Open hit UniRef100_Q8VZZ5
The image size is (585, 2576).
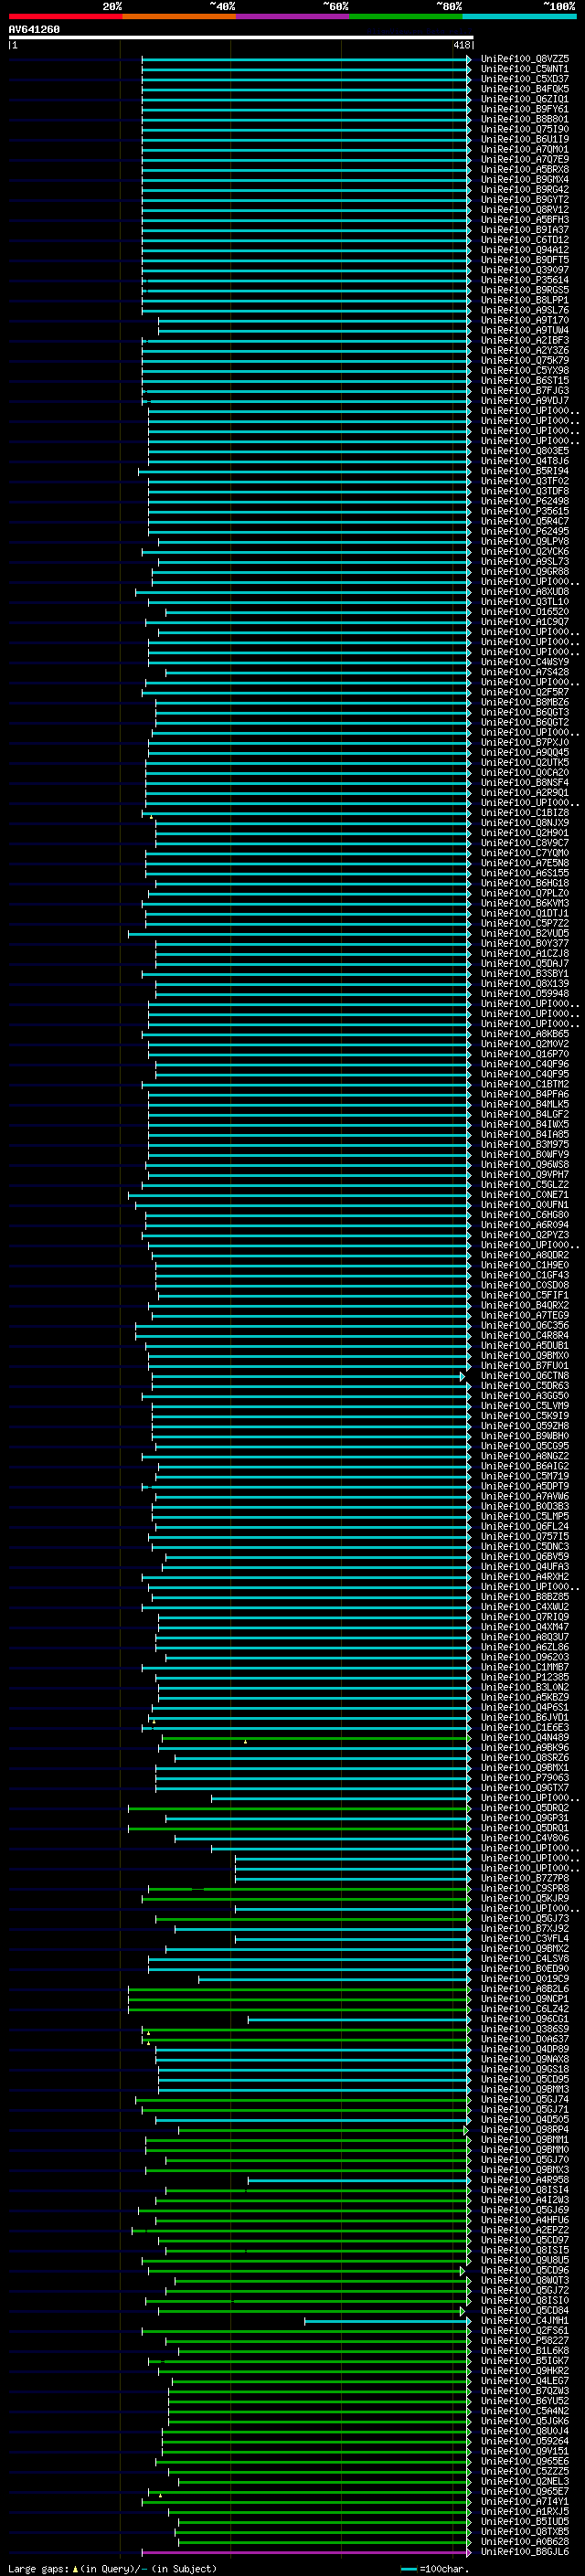click(x=524, y=59)
